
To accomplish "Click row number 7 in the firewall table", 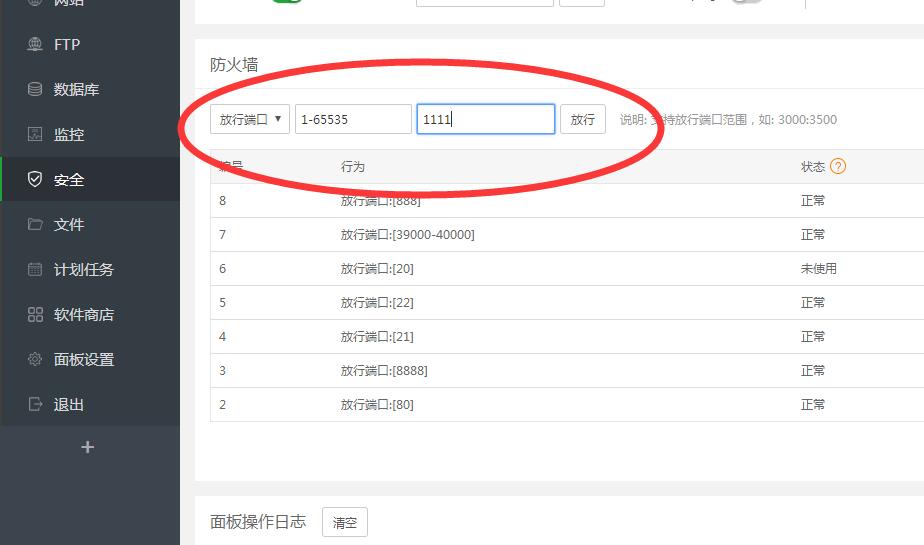I will [222, 234].
